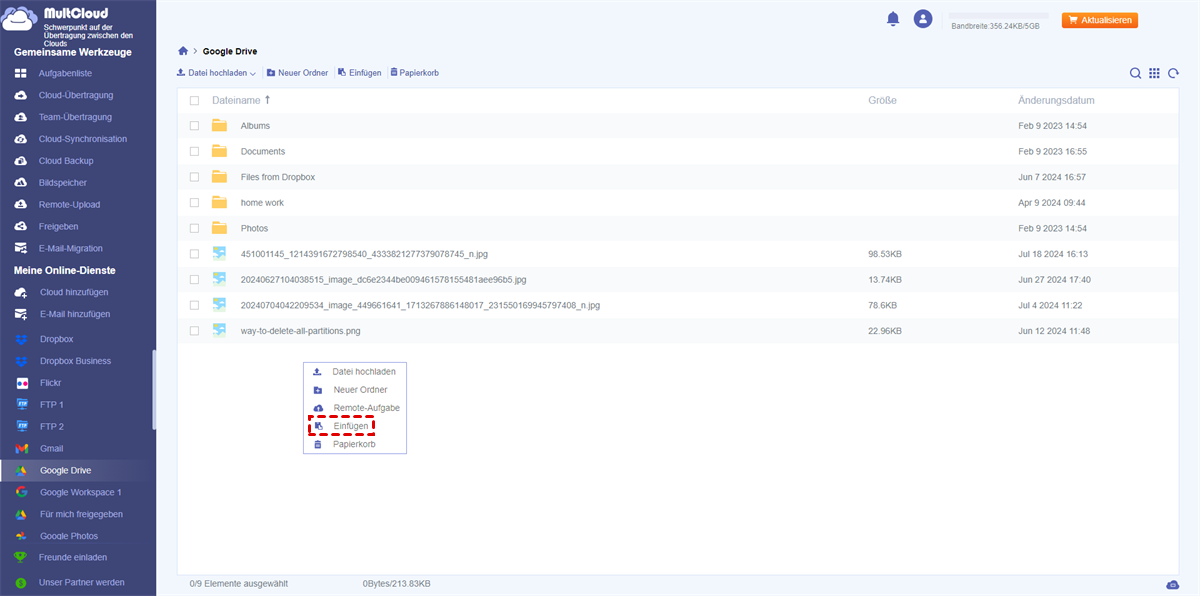Open the Albums folder

click(x=255, y=126)
